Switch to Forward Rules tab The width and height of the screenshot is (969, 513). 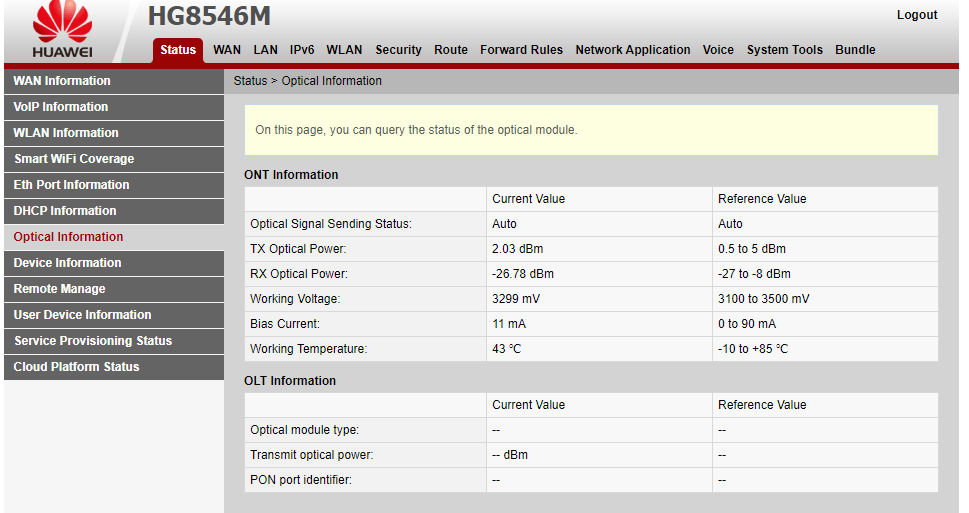521,50
